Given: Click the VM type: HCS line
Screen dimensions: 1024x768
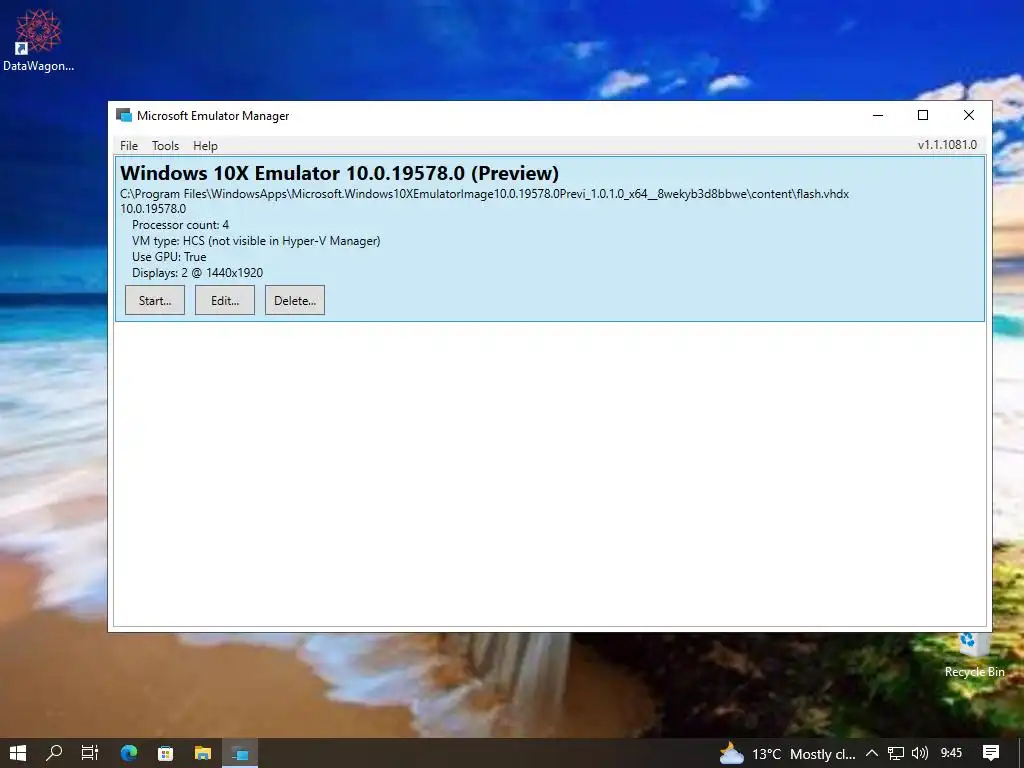Looking at the screenshot, I should 256,241.
